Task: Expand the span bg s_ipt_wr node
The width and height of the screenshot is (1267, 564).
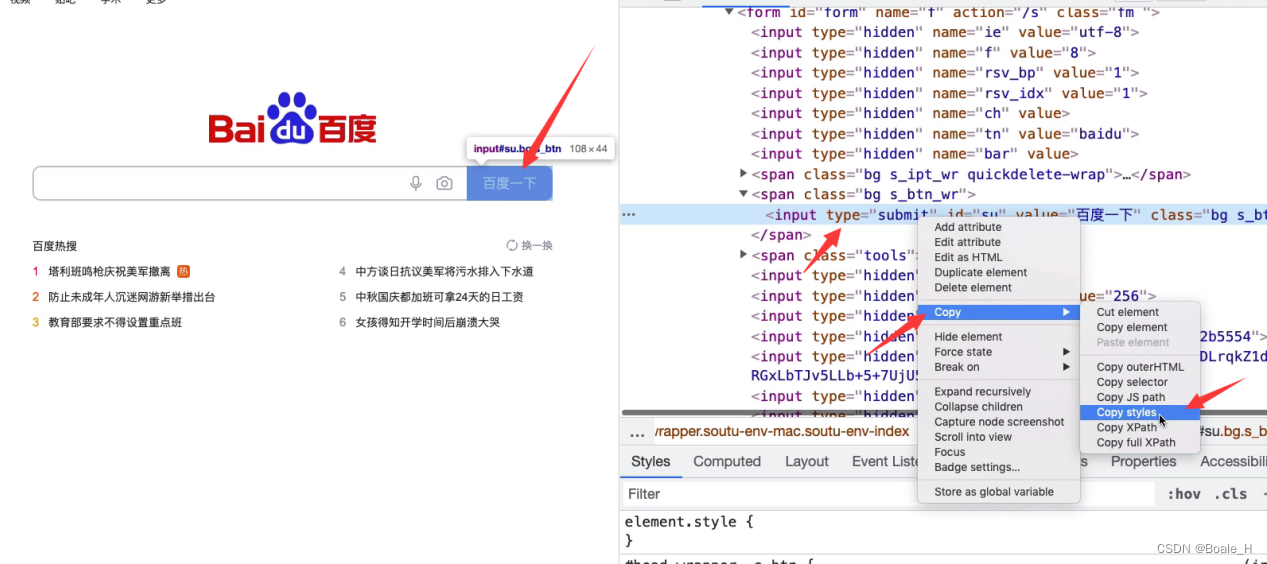Action: click(743, 174)
